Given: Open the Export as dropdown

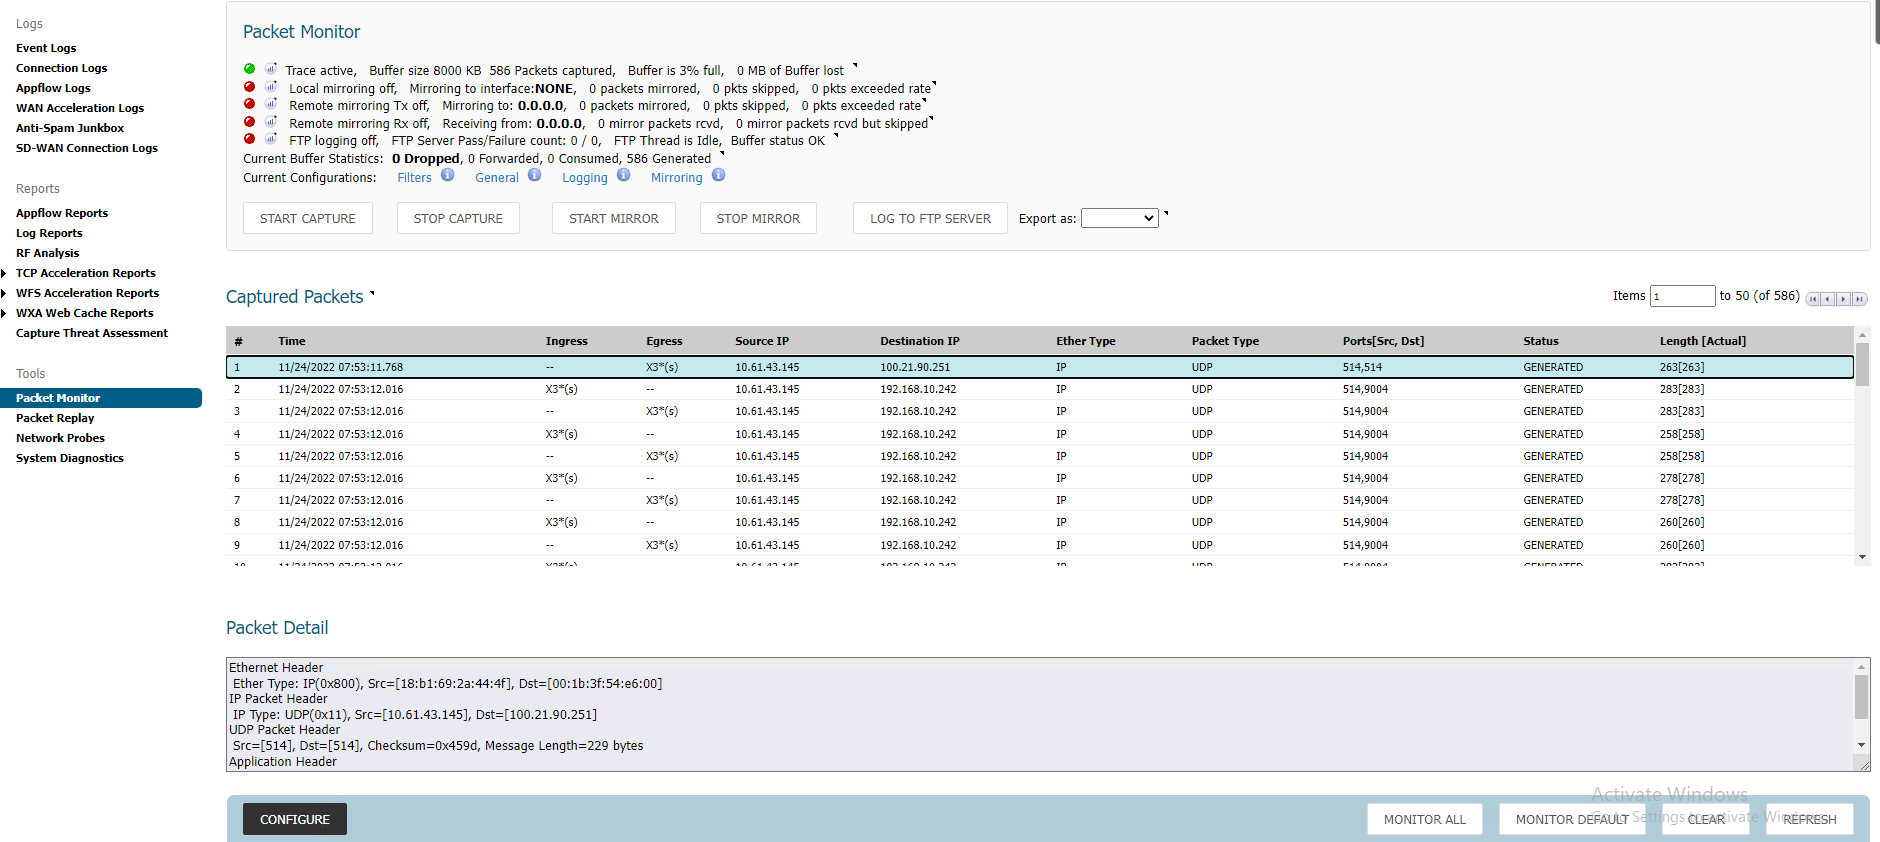Looking at the screenshot, I should click(x=1119, y=218).
